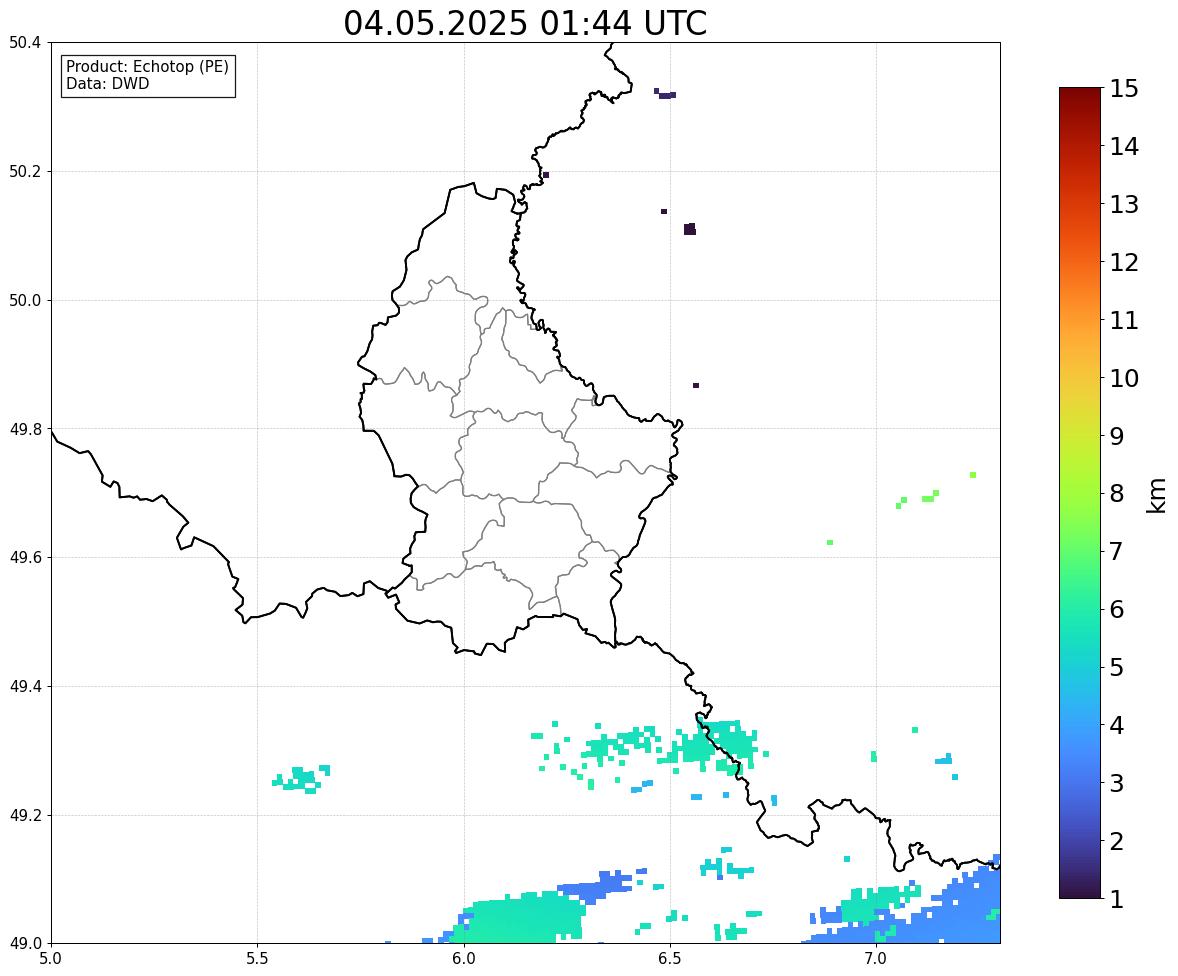
Task: Click the colorbar tick value 11
Action: tap(1124, 320)
